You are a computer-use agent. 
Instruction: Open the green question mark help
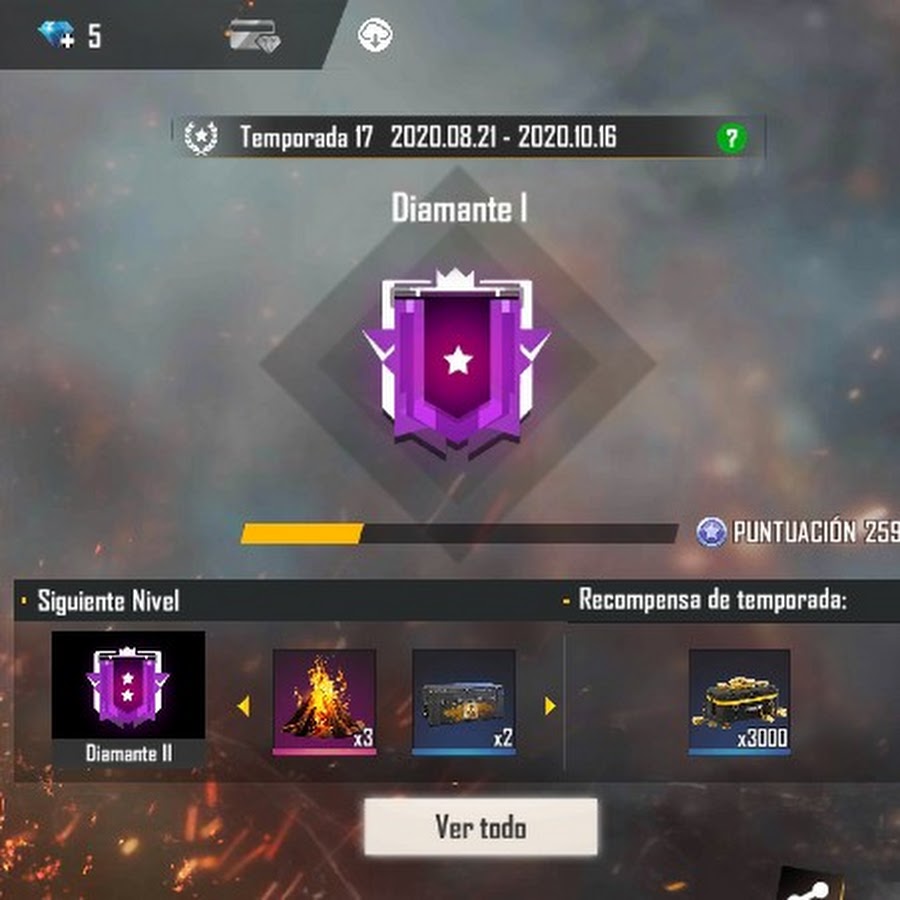(731, 138)
